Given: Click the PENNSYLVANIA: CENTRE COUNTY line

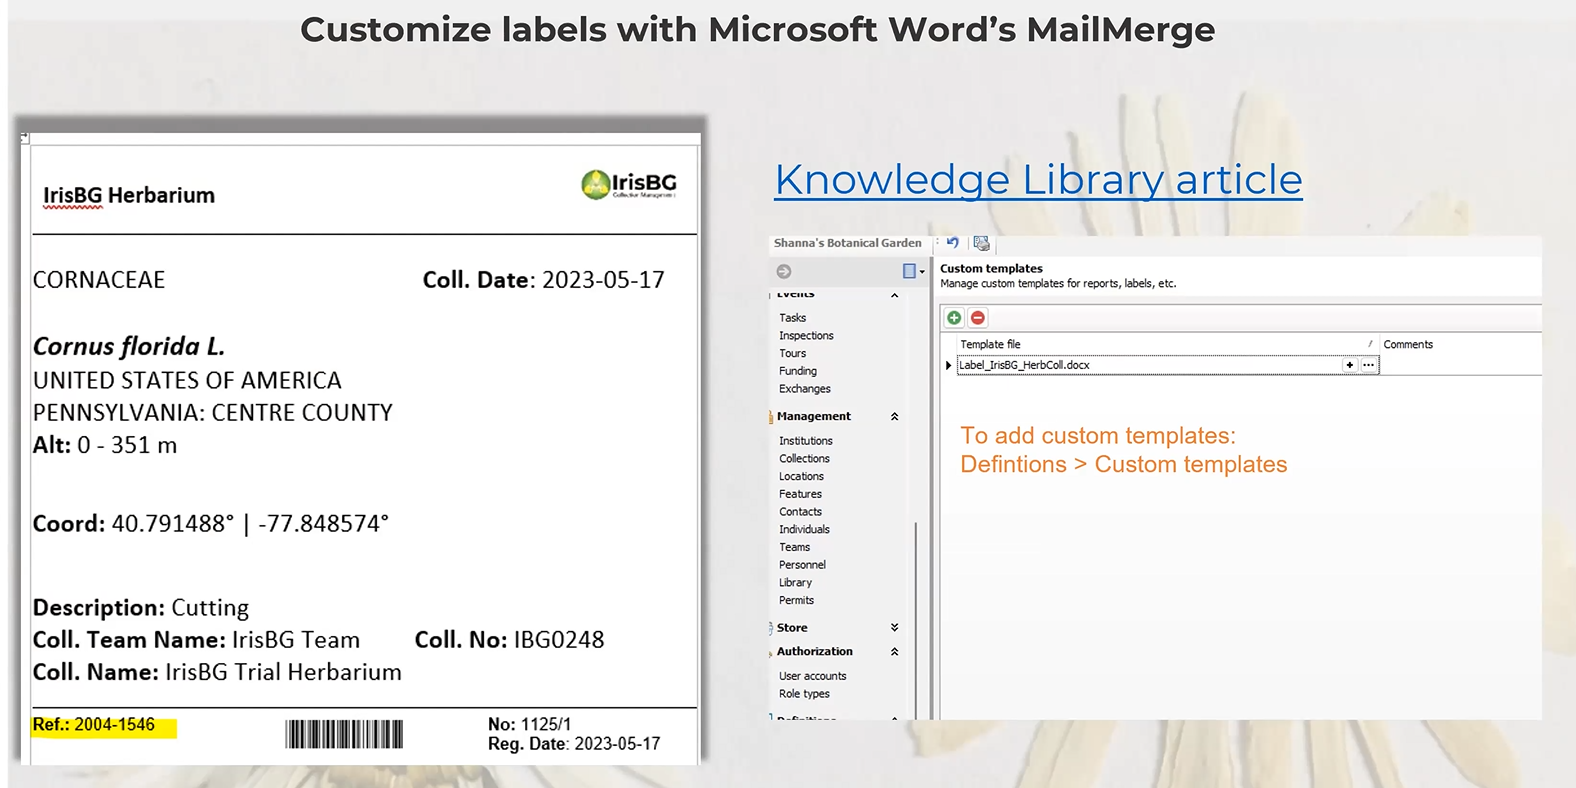Looking at the screenshot, I should pos(213,413).
